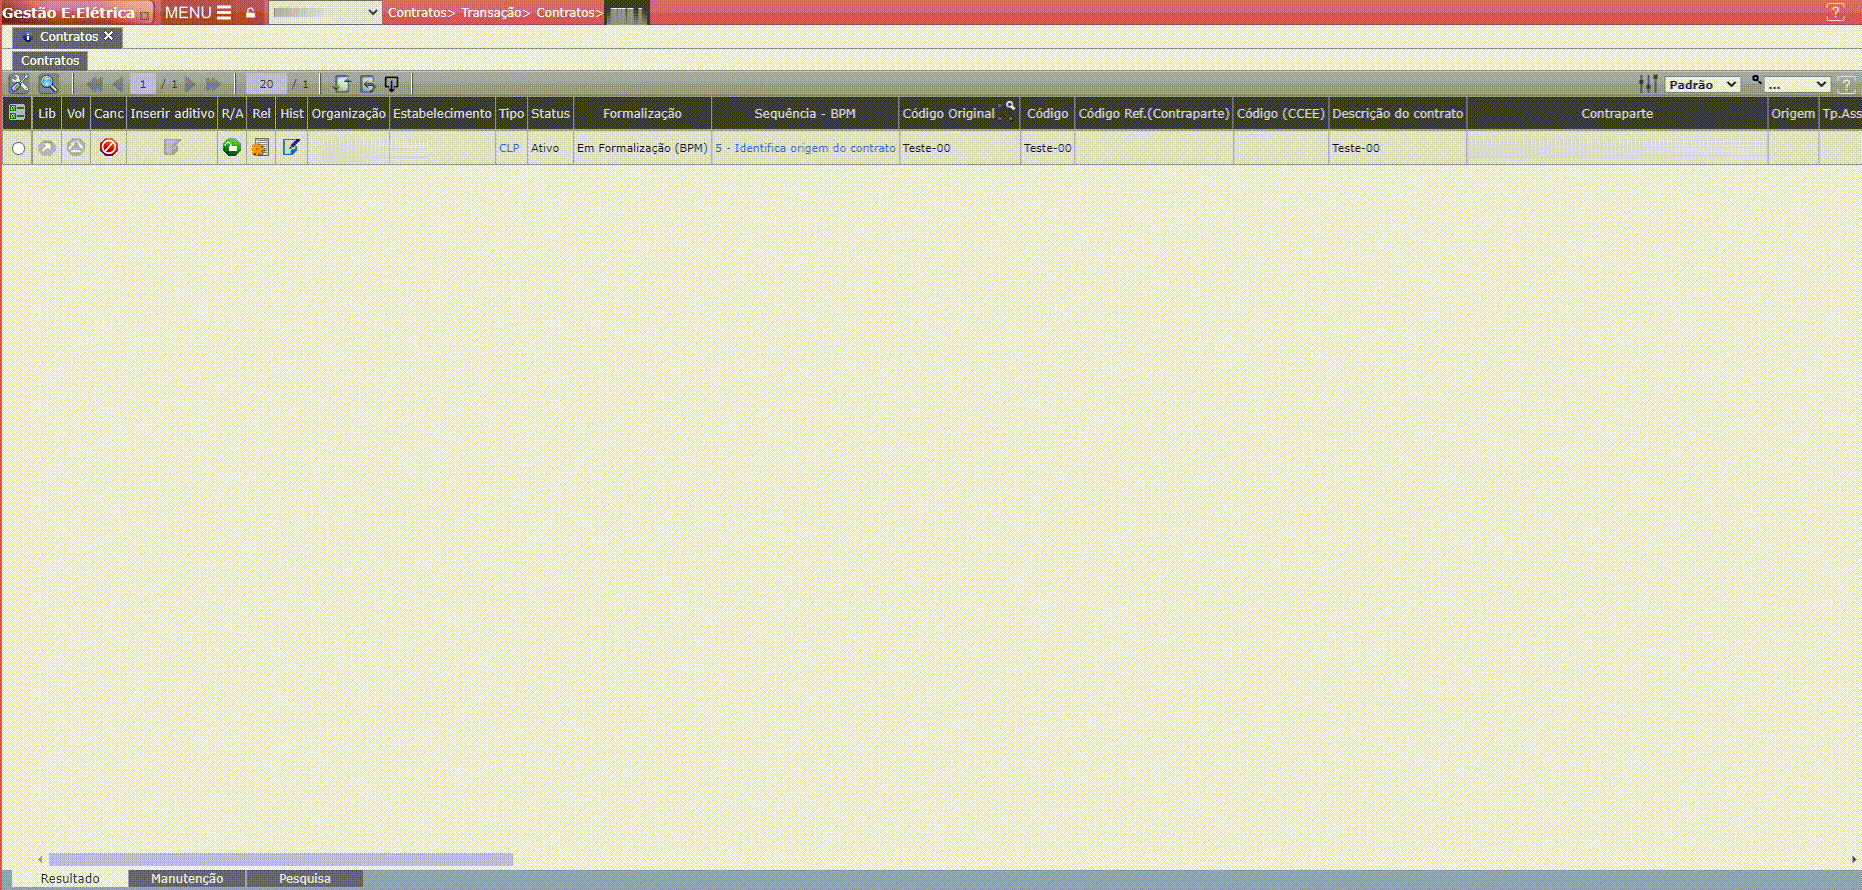
Task: Open the MENU hamburger button
Action: pos(198,13)
